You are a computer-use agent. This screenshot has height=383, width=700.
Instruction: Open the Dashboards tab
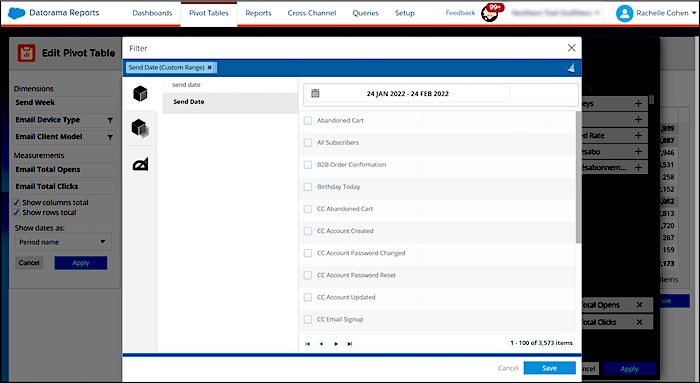(152, 13)
